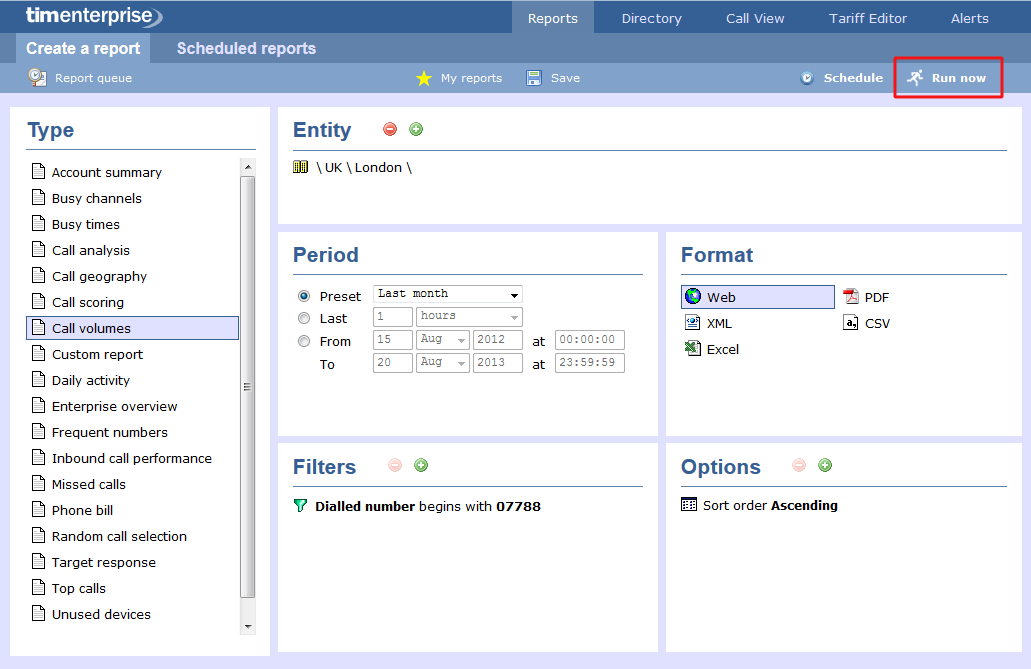
Task: Pick the XML format icon
Action: click(x=693, y=323)
